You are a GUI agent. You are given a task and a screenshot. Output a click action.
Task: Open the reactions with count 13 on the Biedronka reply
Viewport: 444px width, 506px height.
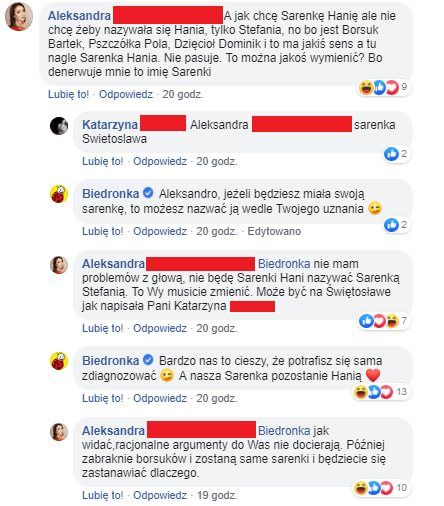click(x=381, y=391)
